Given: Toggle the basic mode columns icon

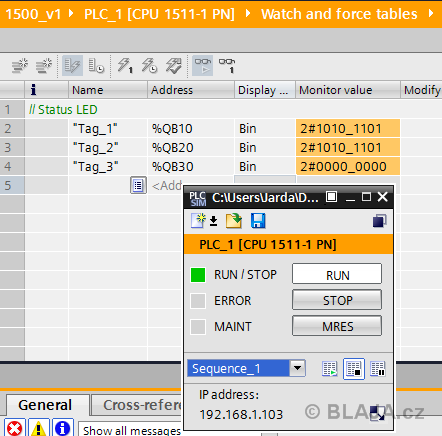Looking at the screenshot, I should [72, 66].
